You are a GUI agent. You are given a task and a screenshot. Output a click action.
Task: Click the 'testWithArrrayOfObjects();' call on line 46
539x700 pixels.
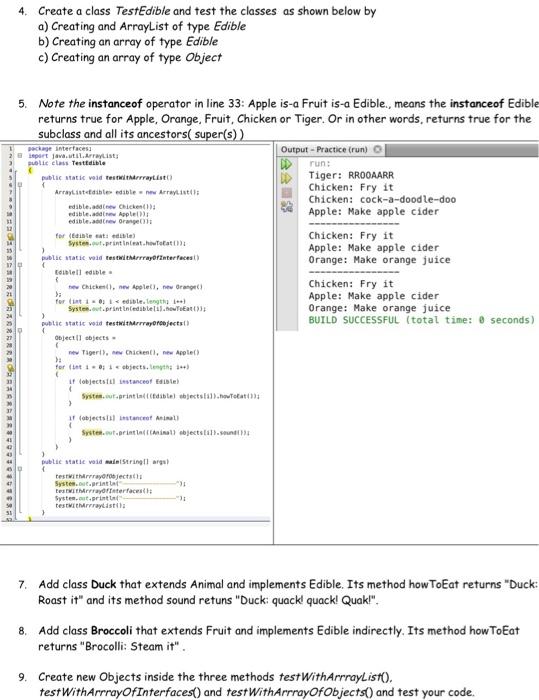99,476
